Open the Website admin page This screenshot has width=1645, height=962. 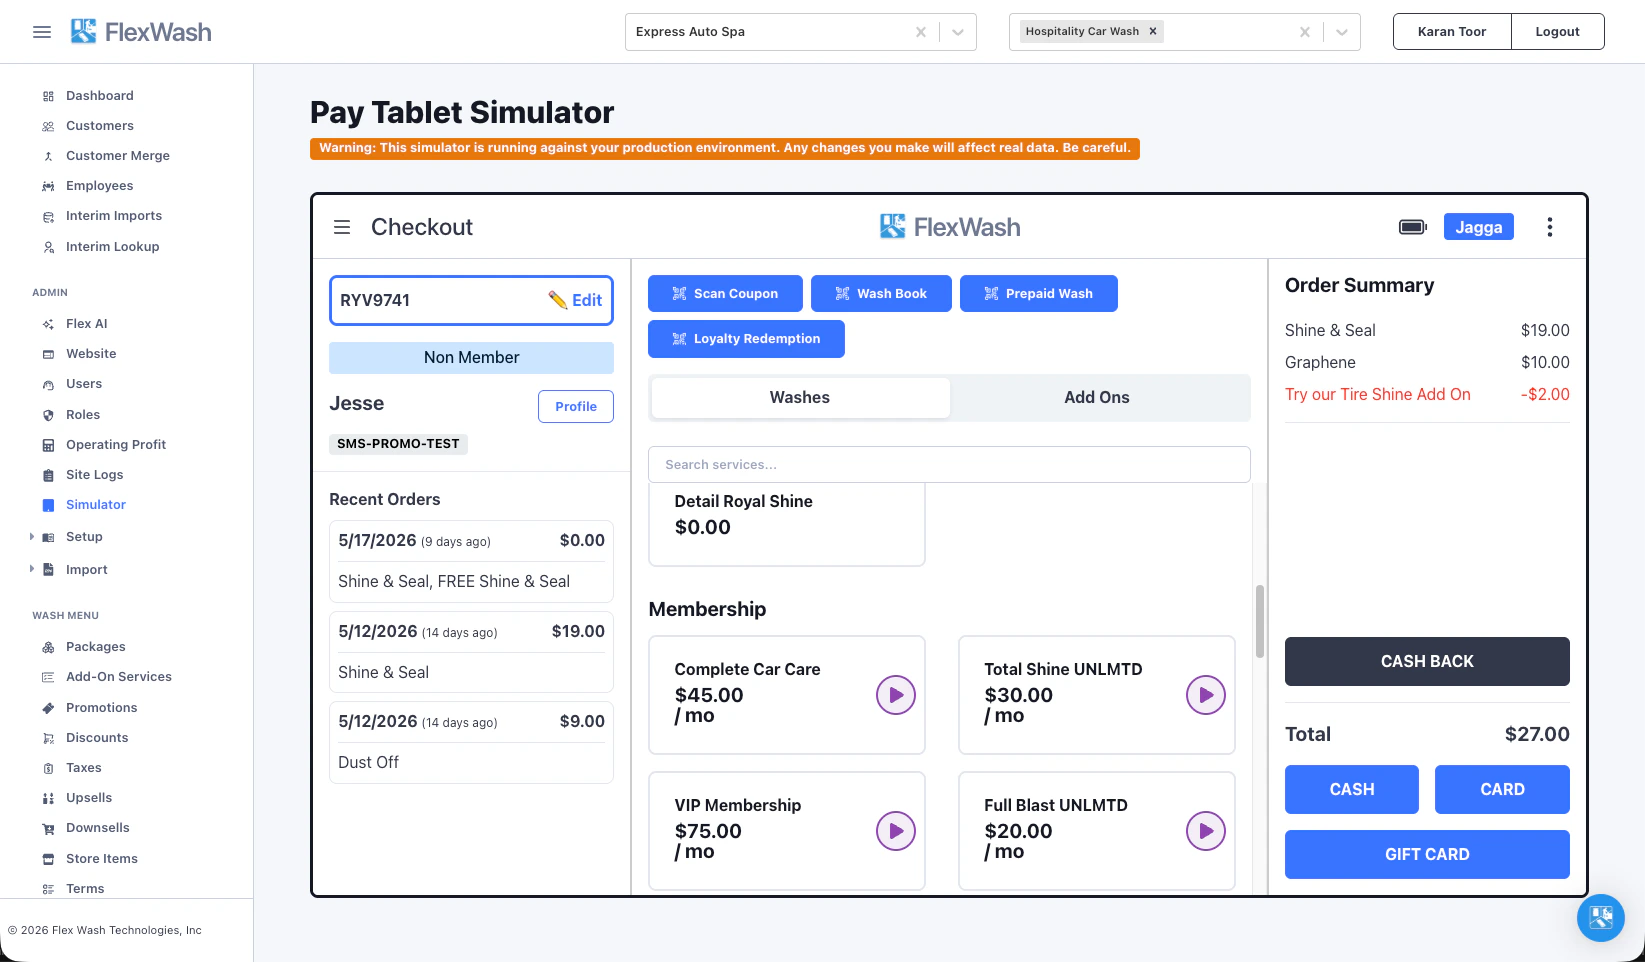pyautogui.click(x=91, y=354)
